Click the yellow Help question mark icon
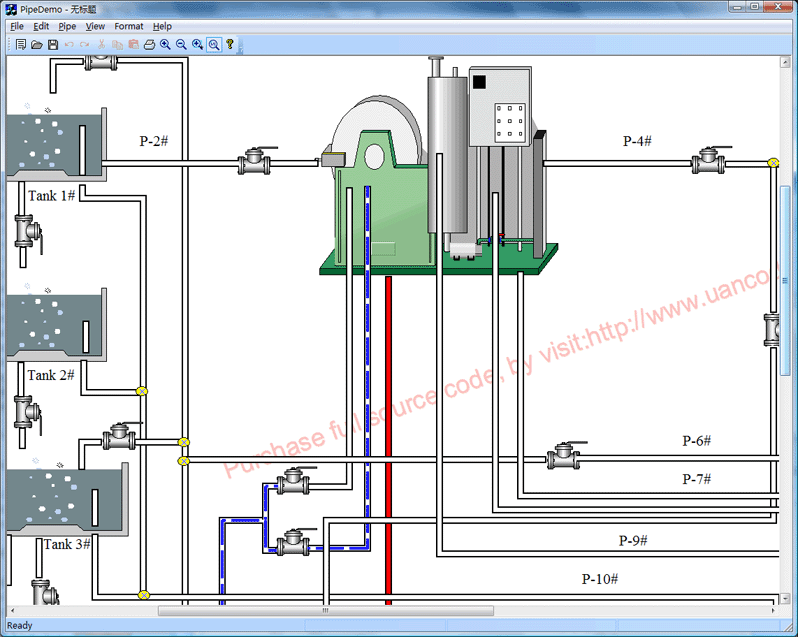 230,44
